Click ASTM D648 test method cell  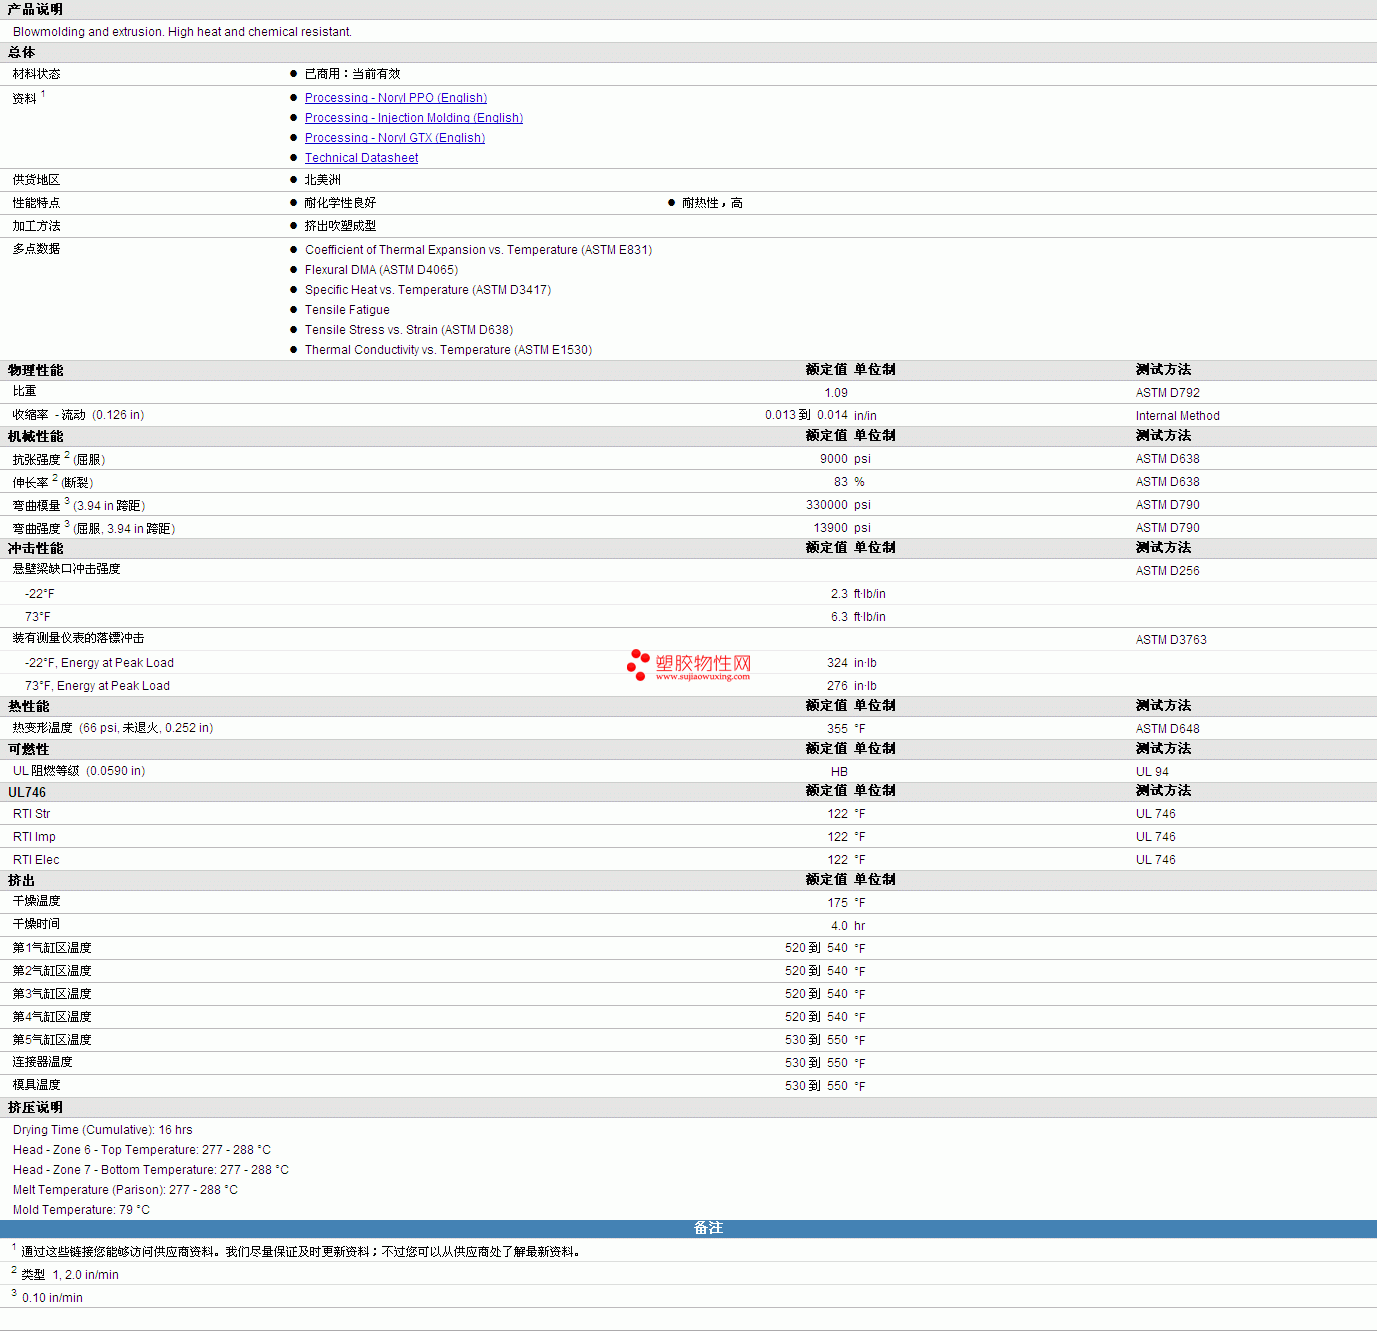pyautogui.click(x=1167, y=729)
